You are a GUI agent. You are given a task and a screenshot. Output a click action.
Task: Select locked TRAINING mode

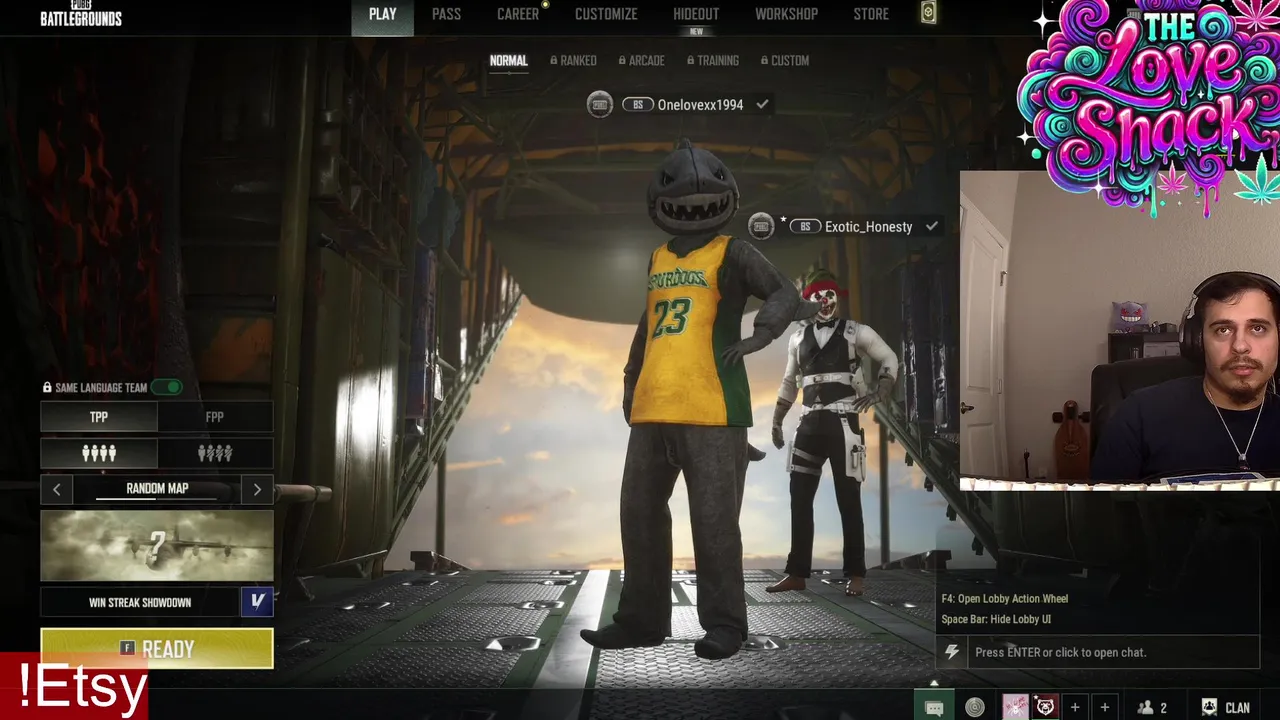(713, 60)
